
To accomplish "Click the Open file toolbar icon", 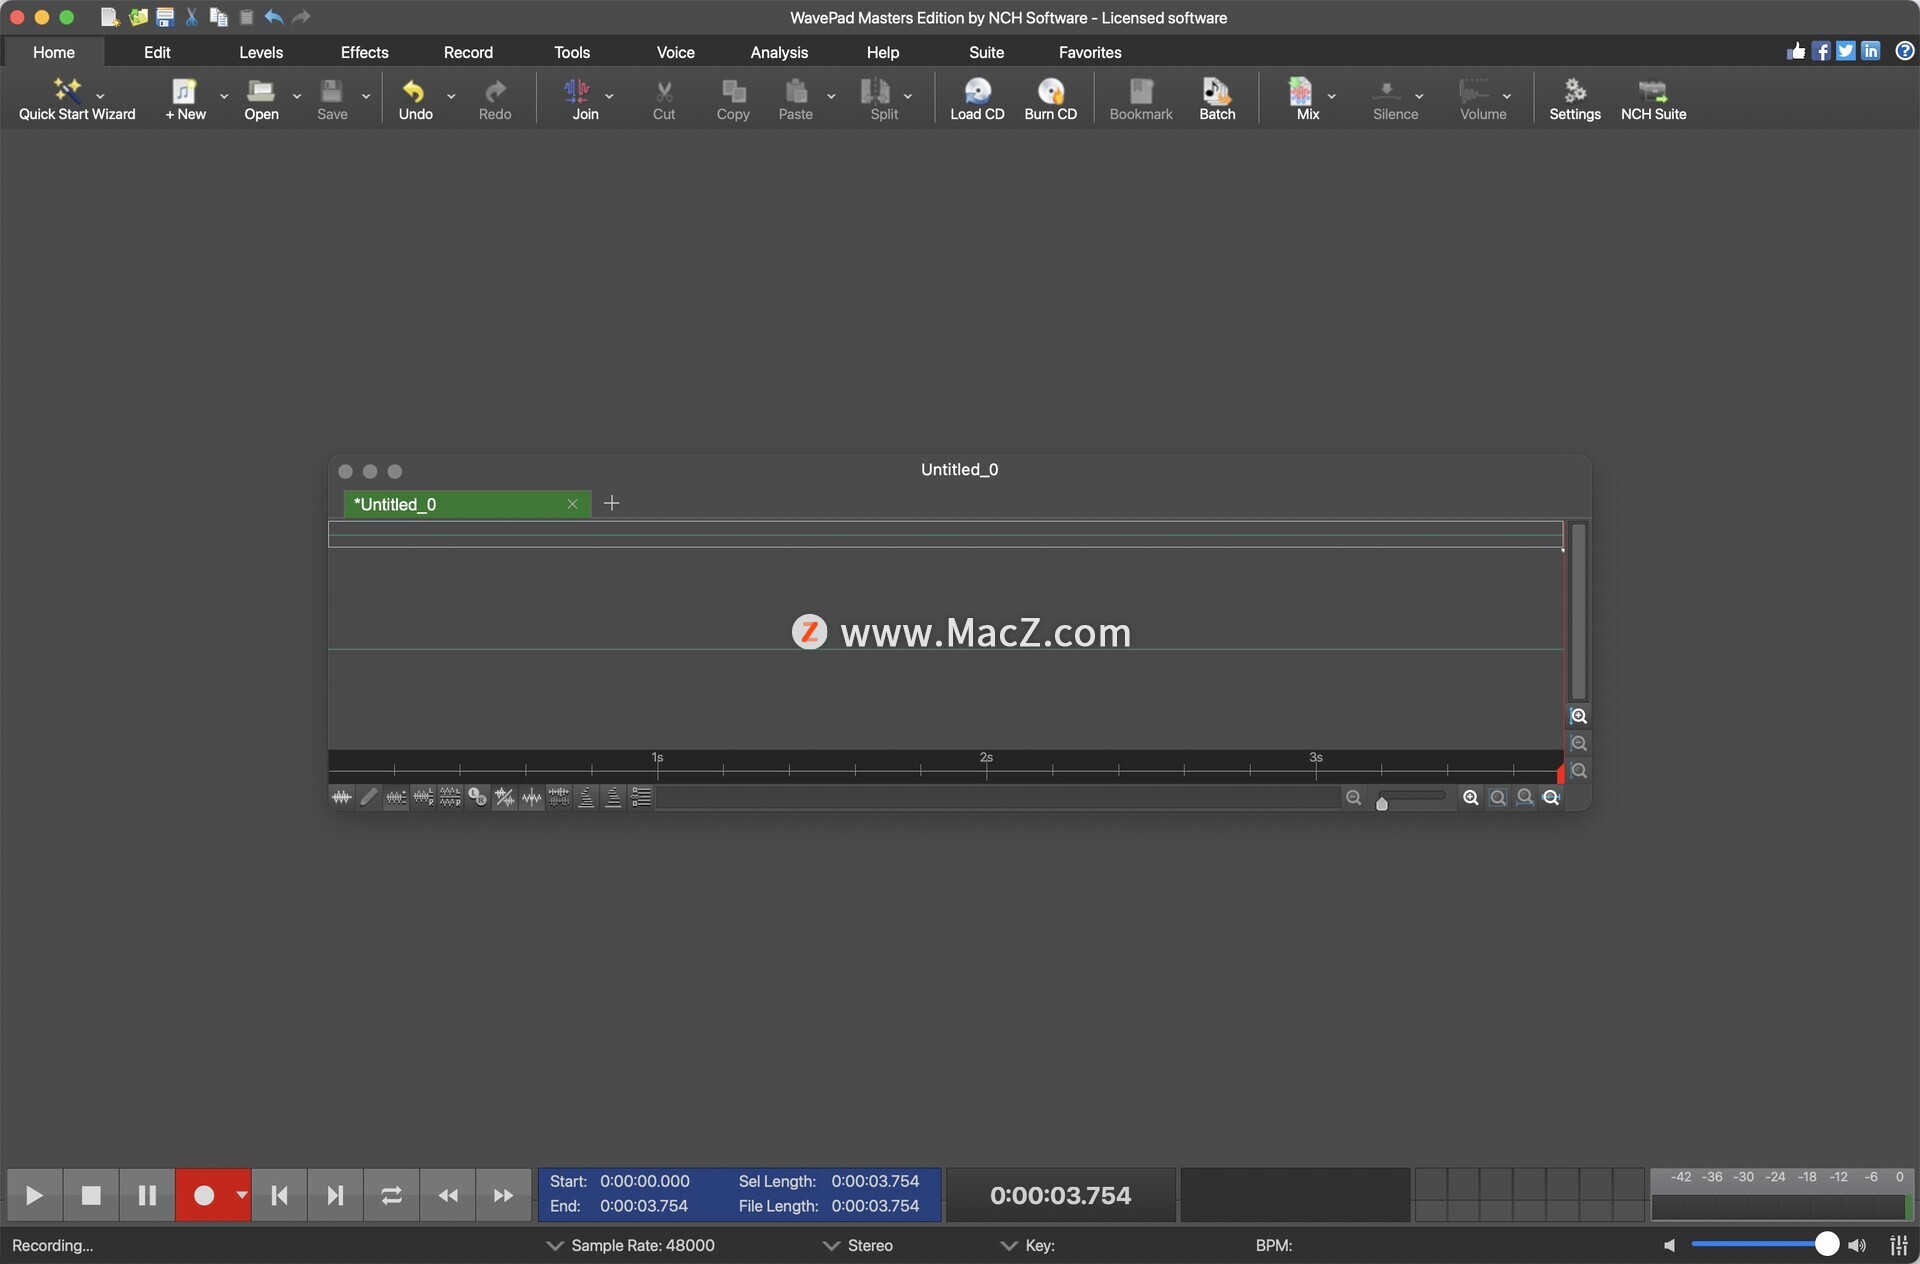I will point(261,99).
